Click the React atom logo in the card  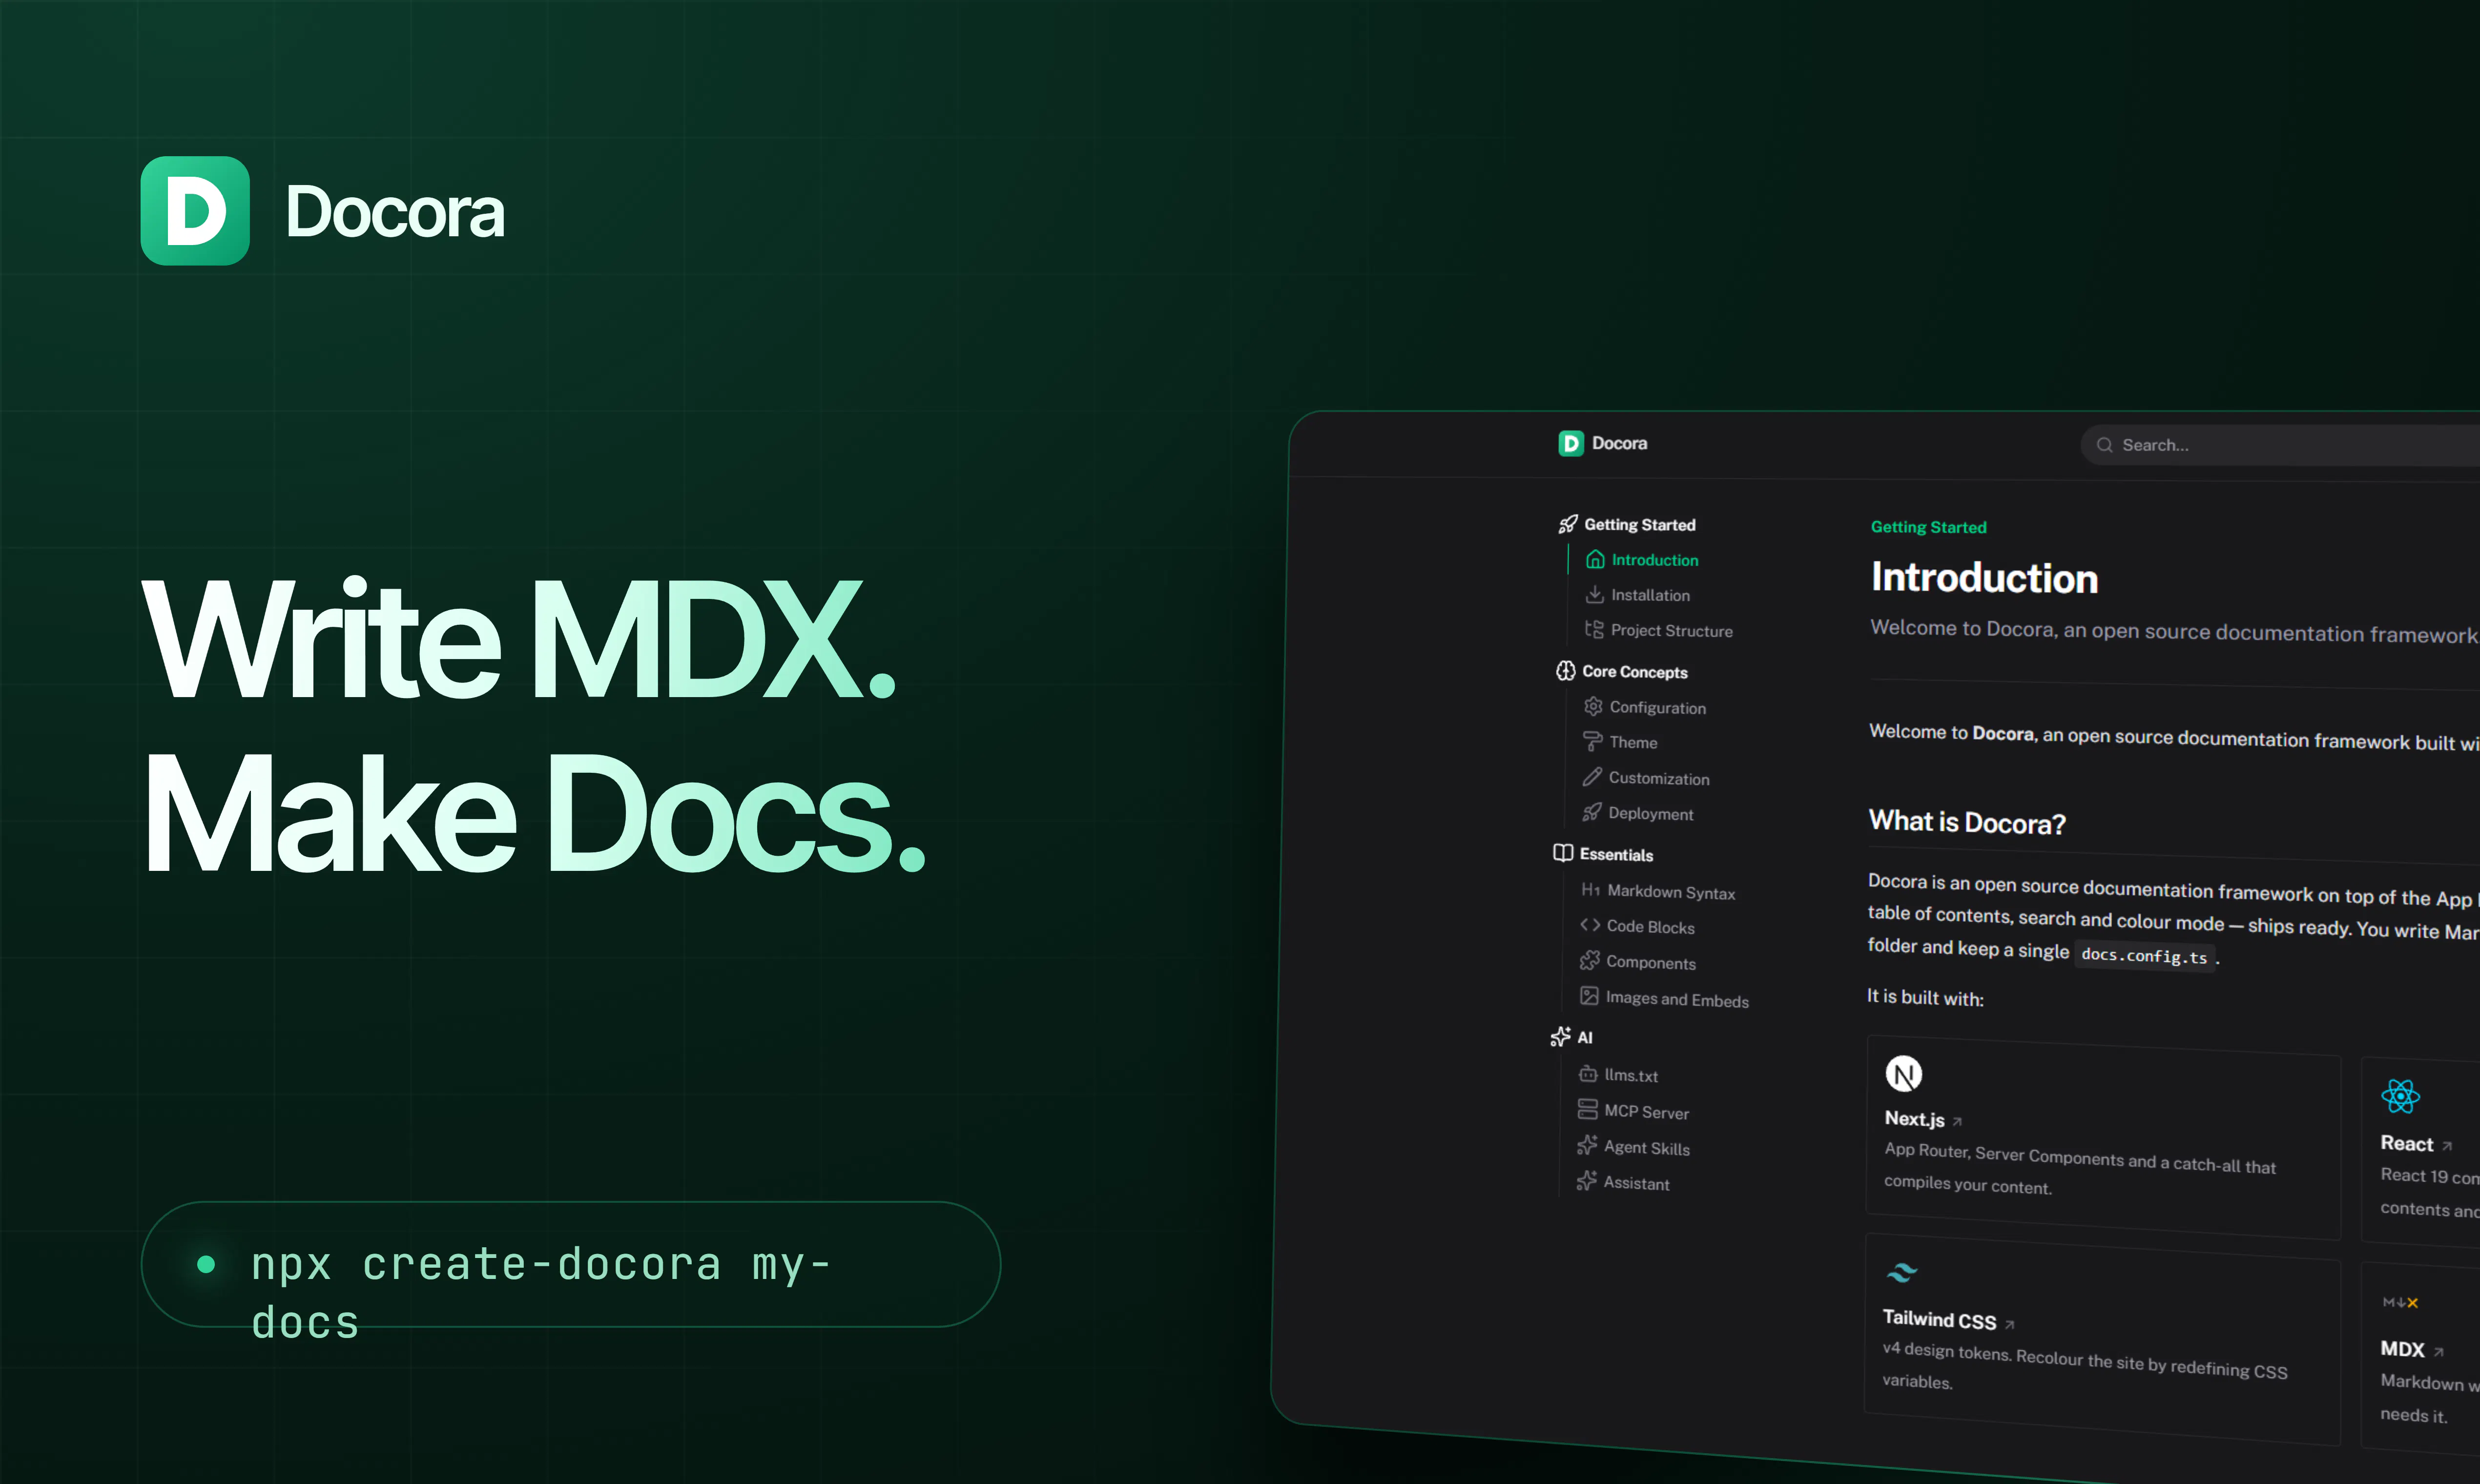pyautogui.click(x=2400, y=1096)
